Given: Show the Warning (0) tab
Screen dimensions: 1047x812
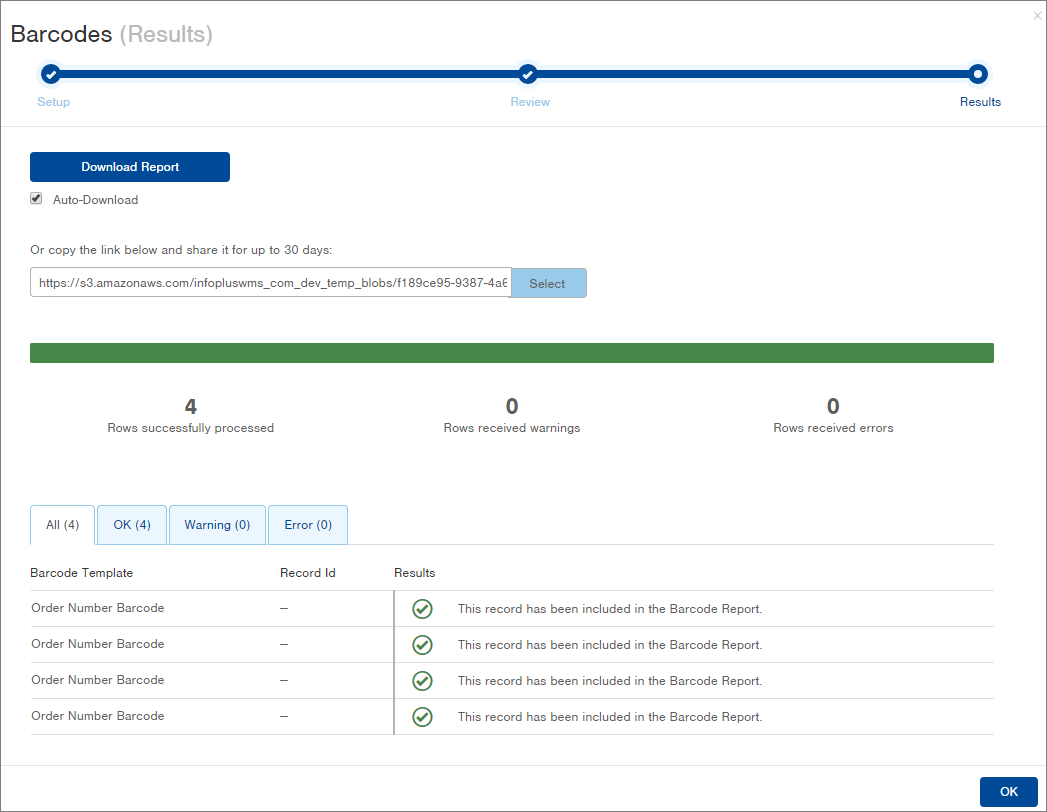Looking at the screenshot, I should (217, 525).
